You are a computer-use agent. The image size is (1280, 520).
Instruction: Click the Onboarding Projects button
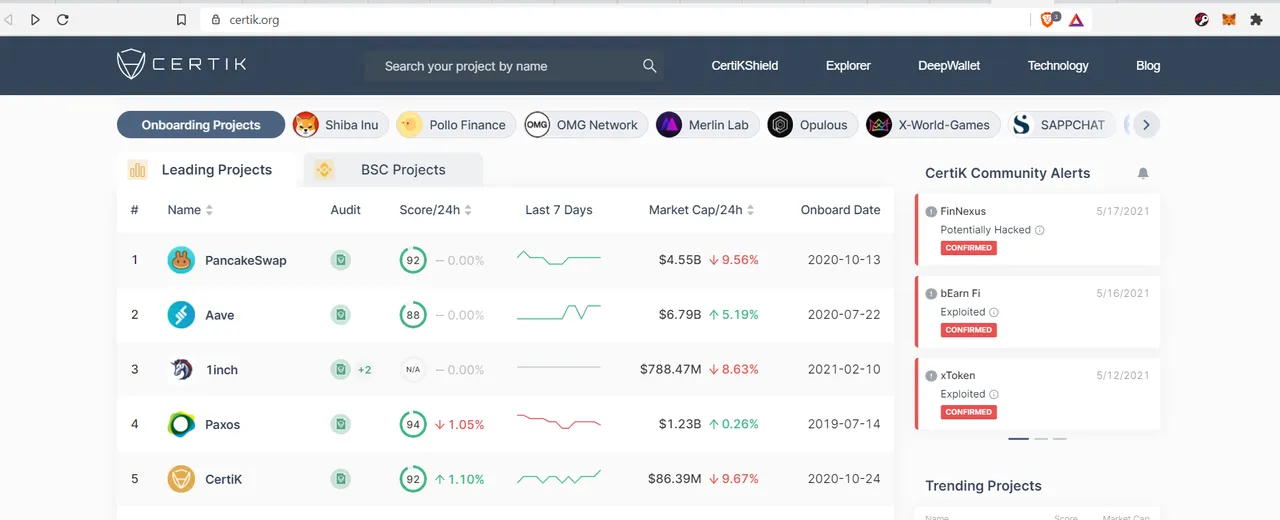point(201,125)
